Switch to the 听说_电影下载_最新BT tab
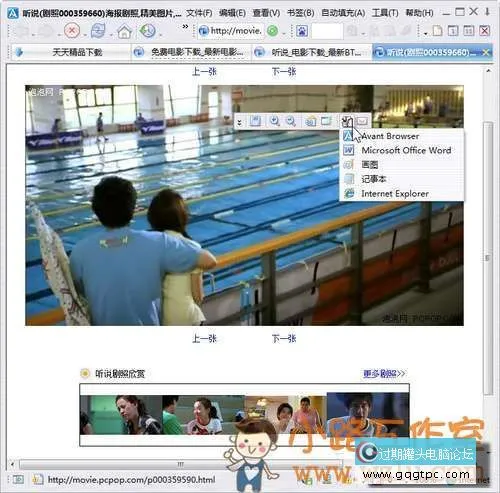 tap(311, 52)
